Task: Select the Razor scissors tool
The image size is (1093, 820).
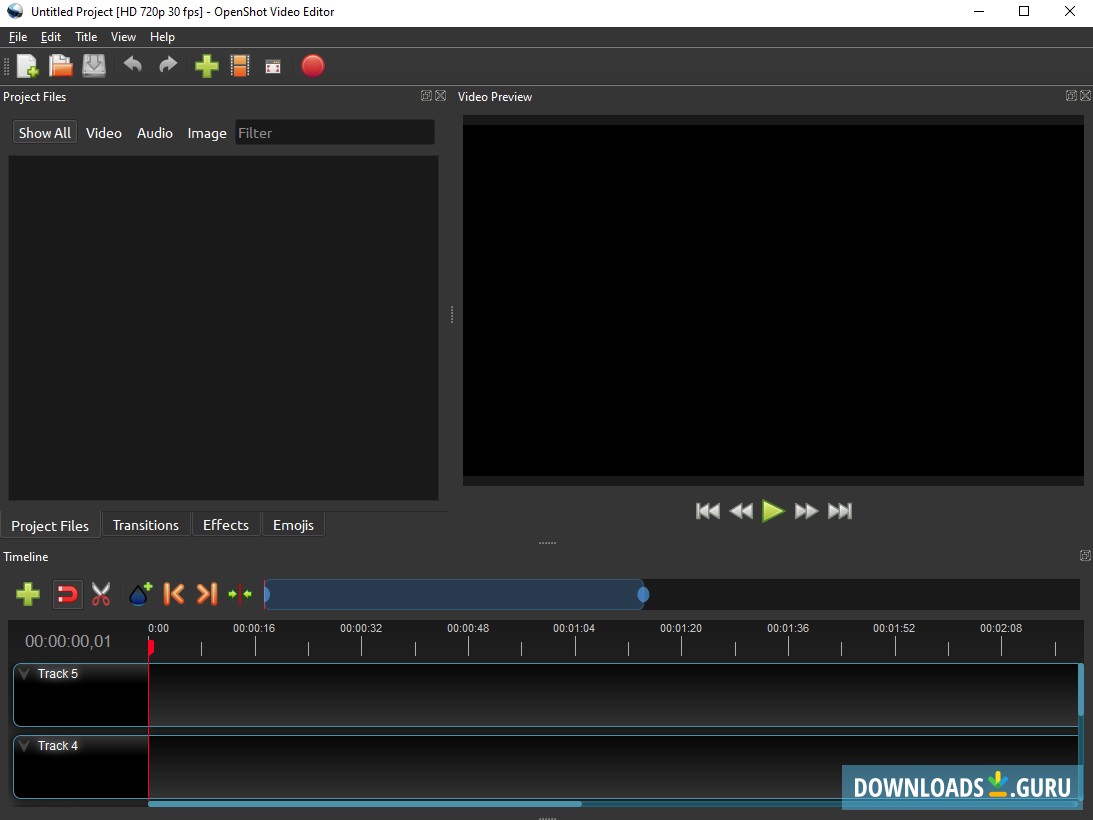Action: (x=101, y=594)
